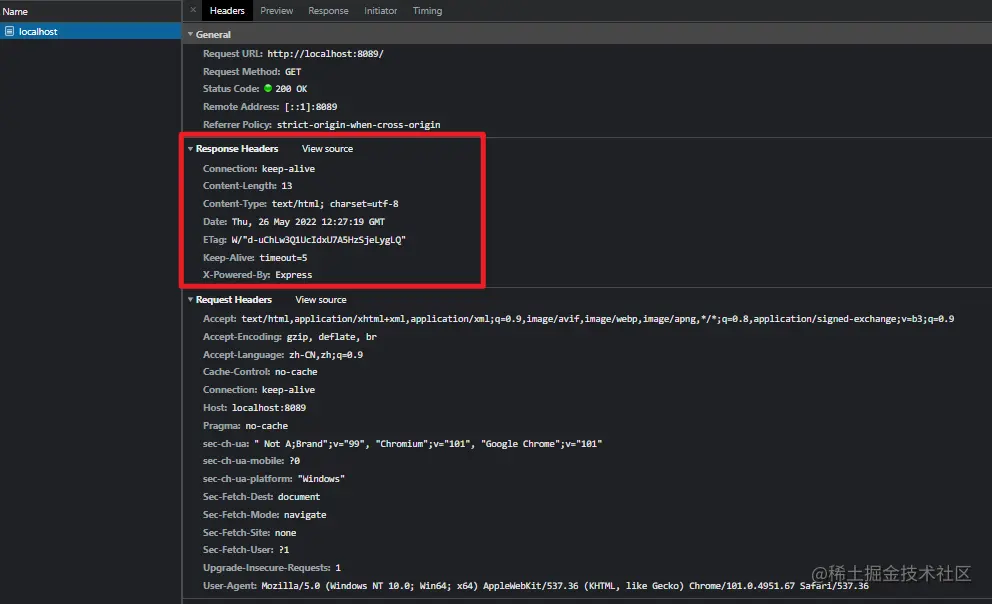This screenshot has width=992, height=604.
Task: Select Content-Length value 13
Action: coord(287,185)
